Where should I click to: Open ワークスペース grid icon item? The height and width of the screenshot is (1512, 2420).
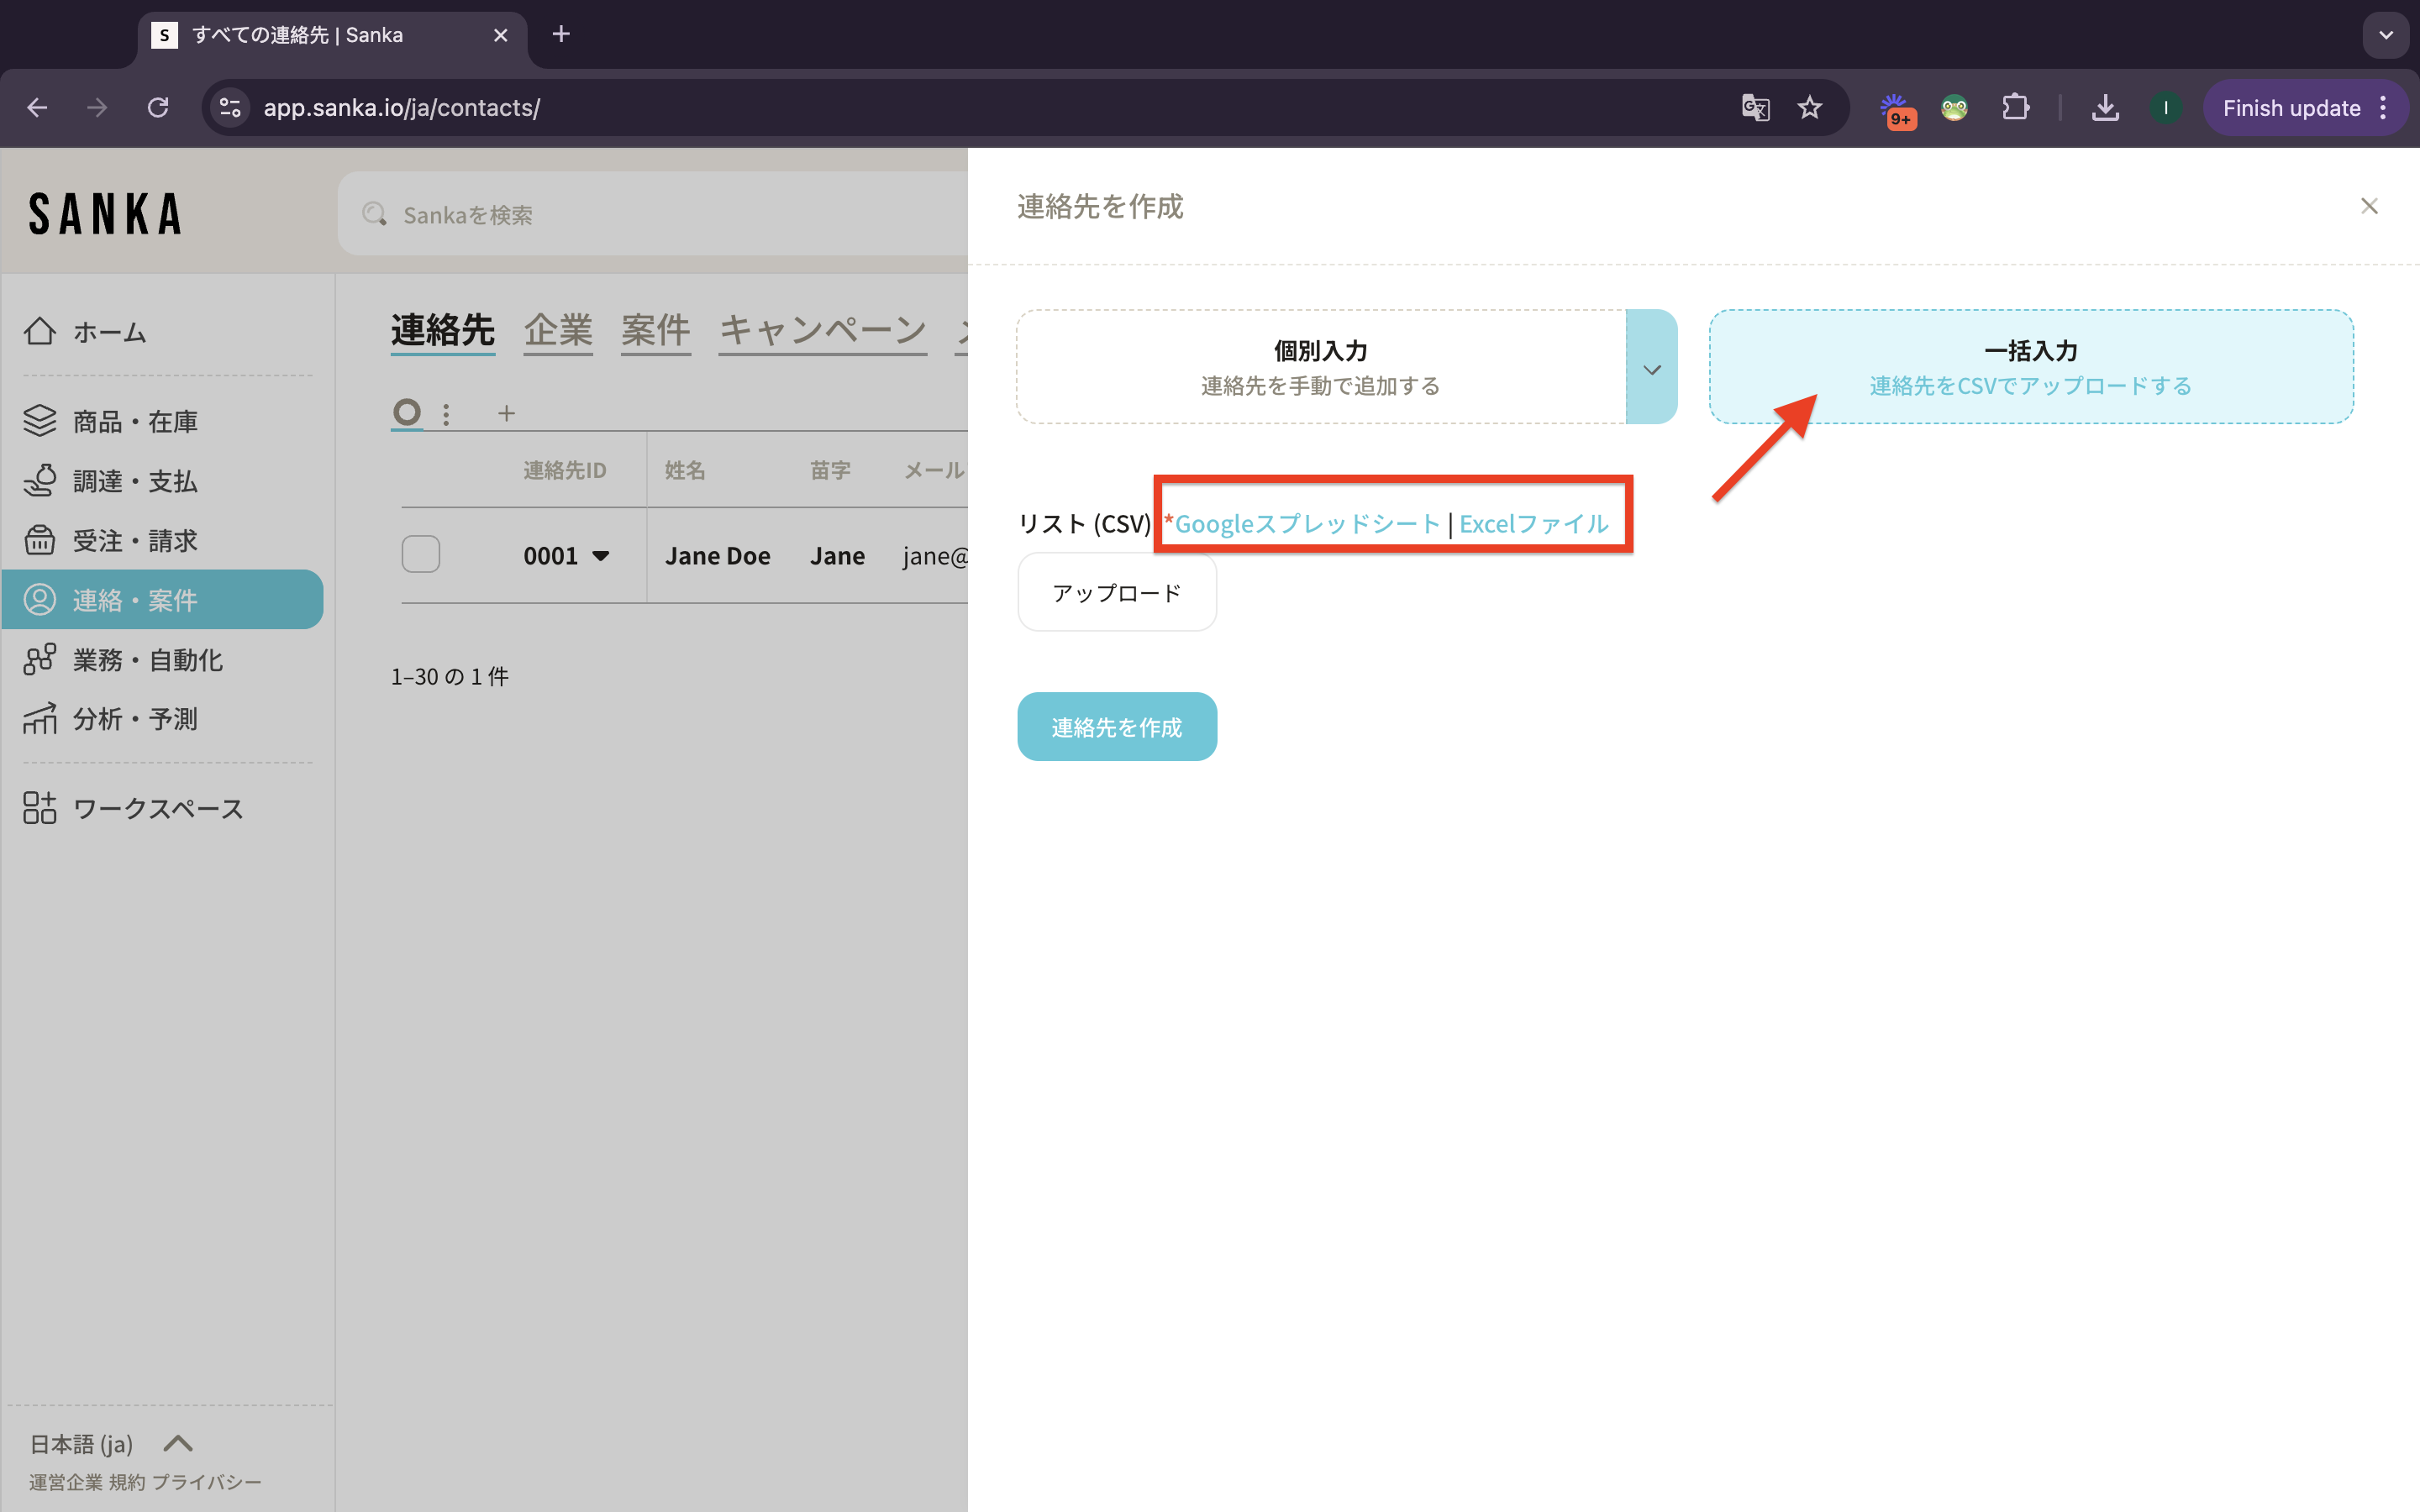(40, 808)
